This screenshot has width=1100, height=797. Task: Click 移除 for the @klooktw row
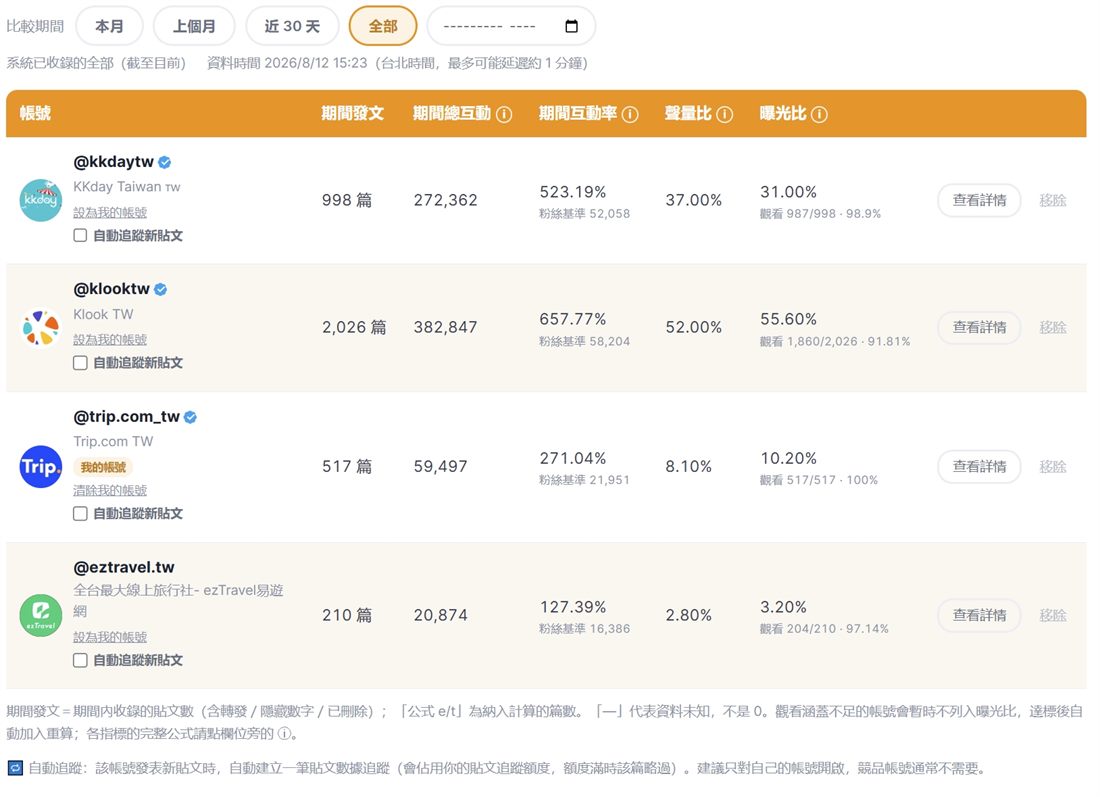point(1052,328)
